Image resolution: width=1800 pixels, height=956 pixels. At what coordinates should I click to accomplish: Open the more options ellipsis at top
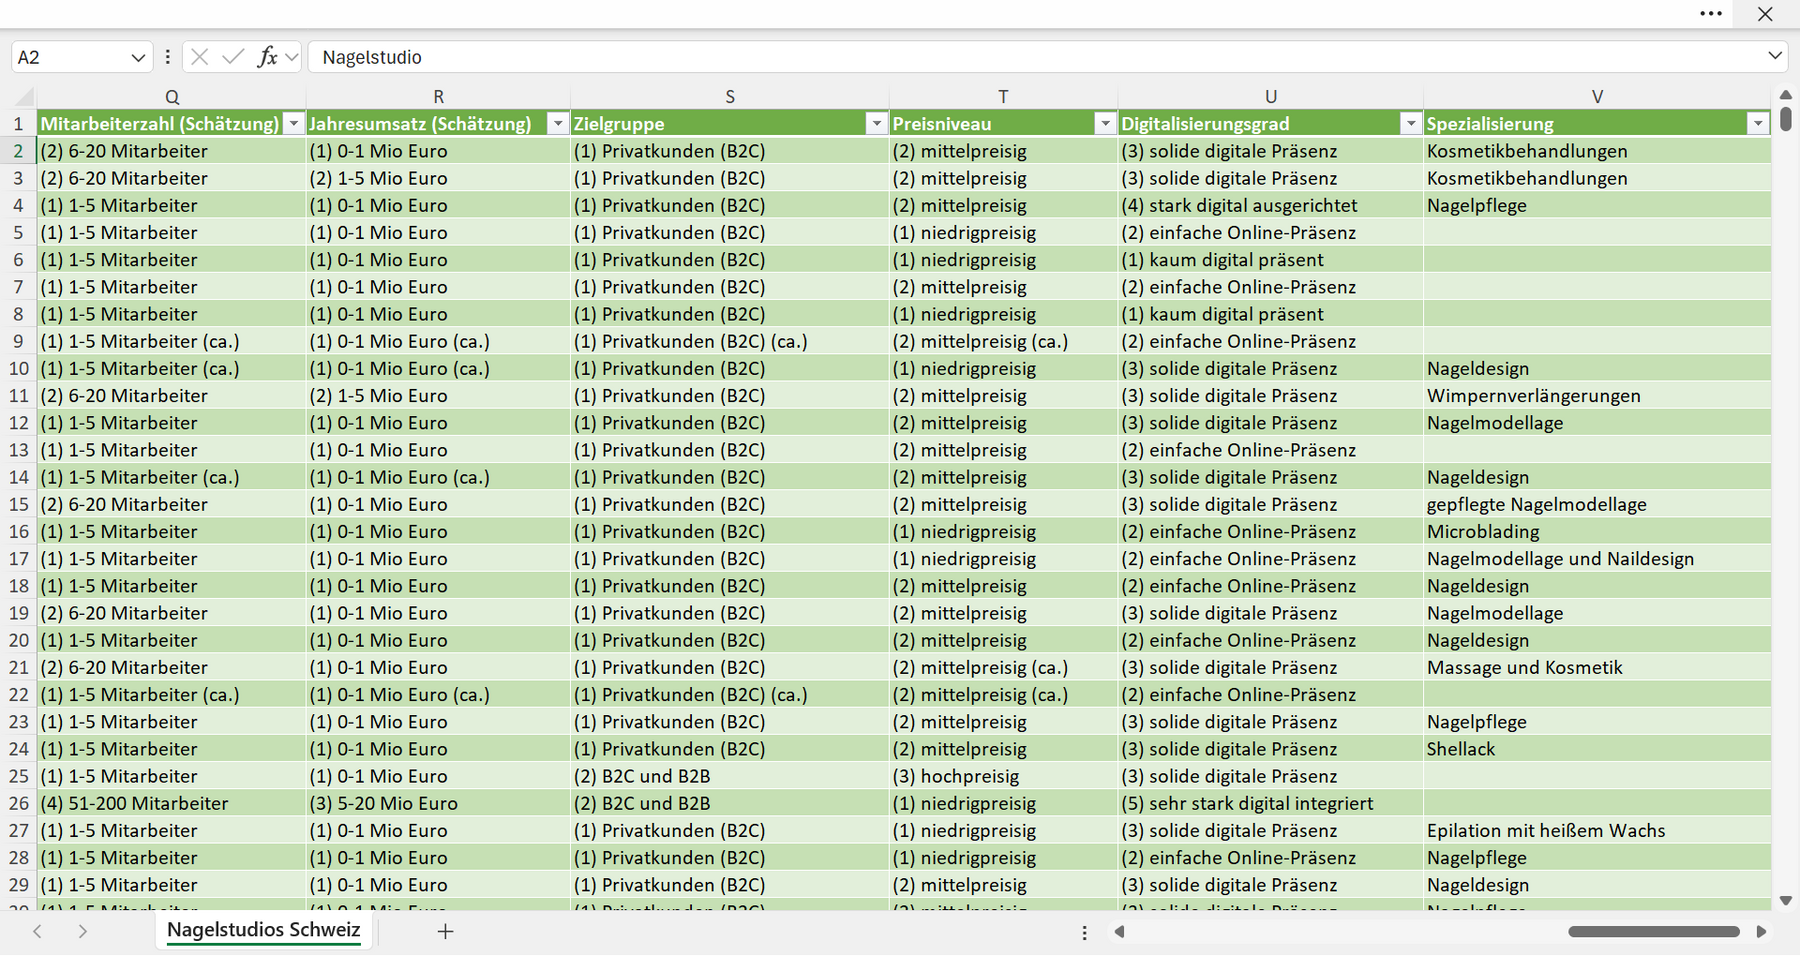point(1711,14)
